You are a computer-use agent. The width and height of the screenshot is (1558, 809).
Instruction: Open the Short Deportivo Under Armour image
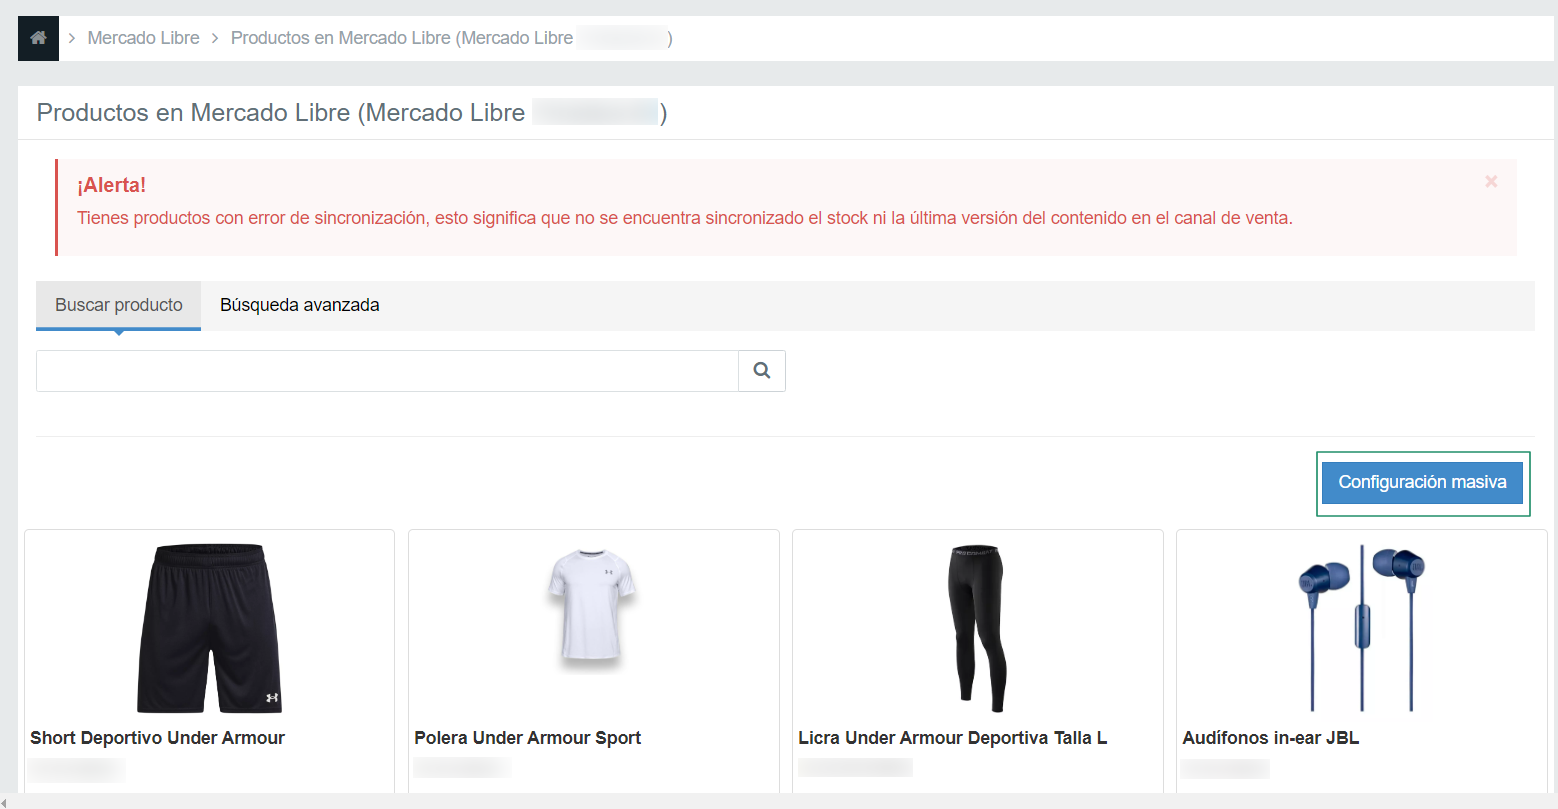(x=210, y=628)
